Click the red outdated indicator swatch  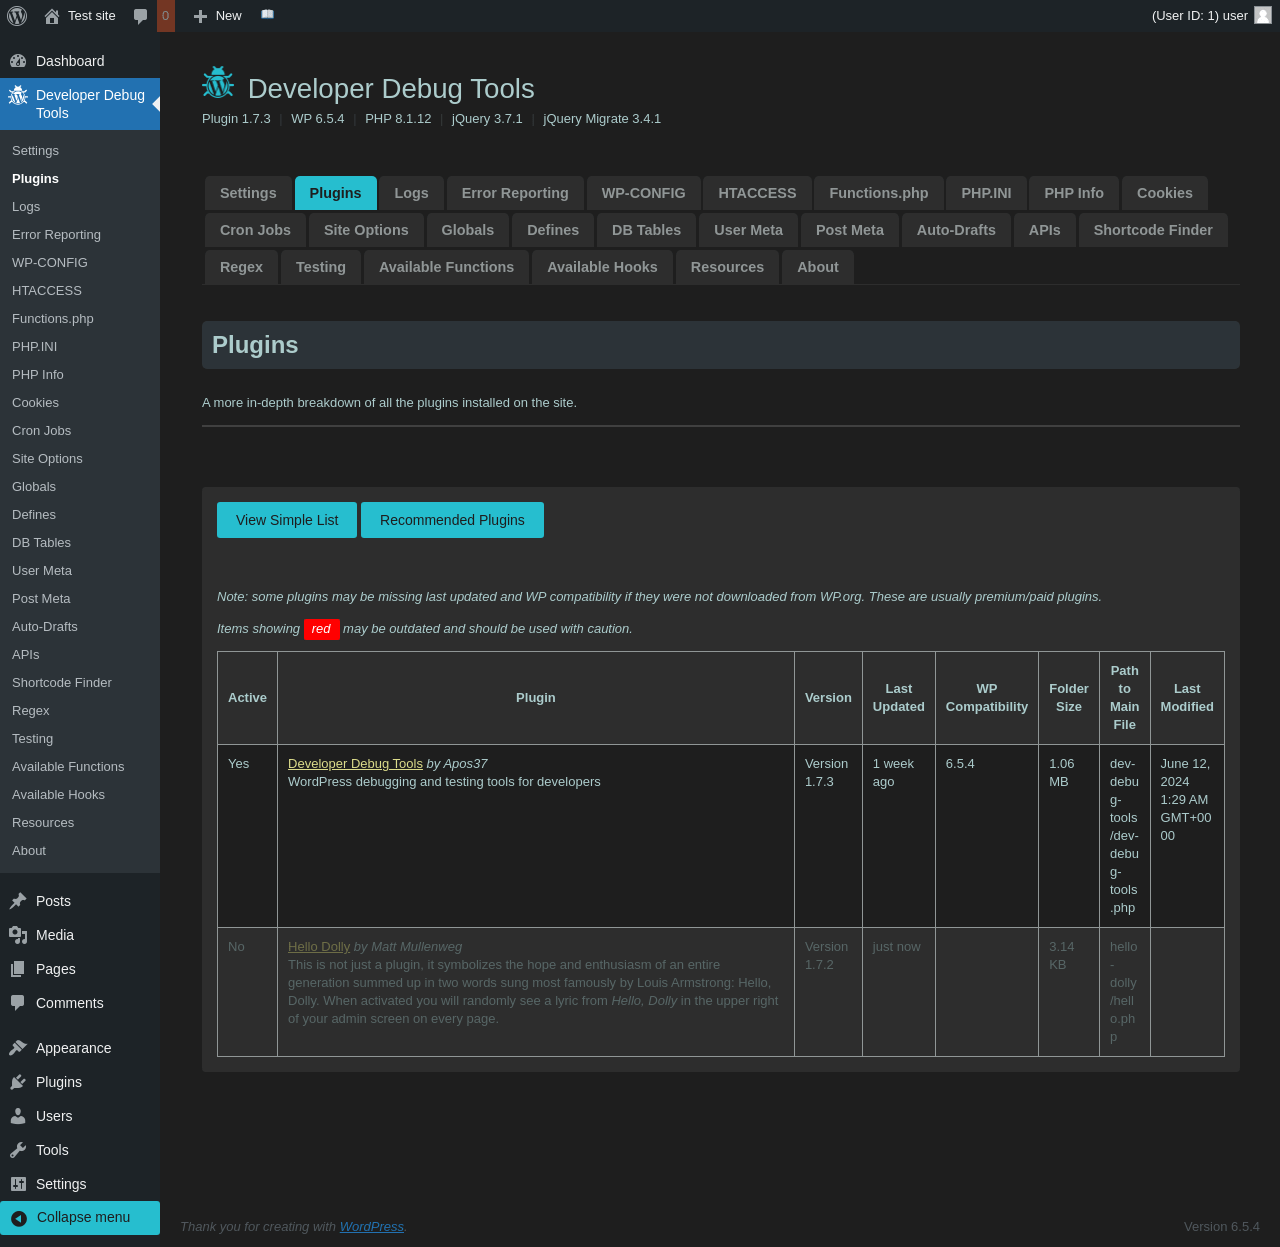(x=321, y=629)
